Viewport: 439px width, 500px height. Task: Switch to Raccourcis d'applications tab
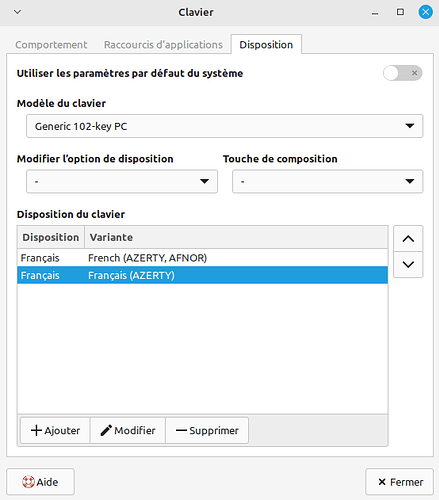(x=163, y=45)
